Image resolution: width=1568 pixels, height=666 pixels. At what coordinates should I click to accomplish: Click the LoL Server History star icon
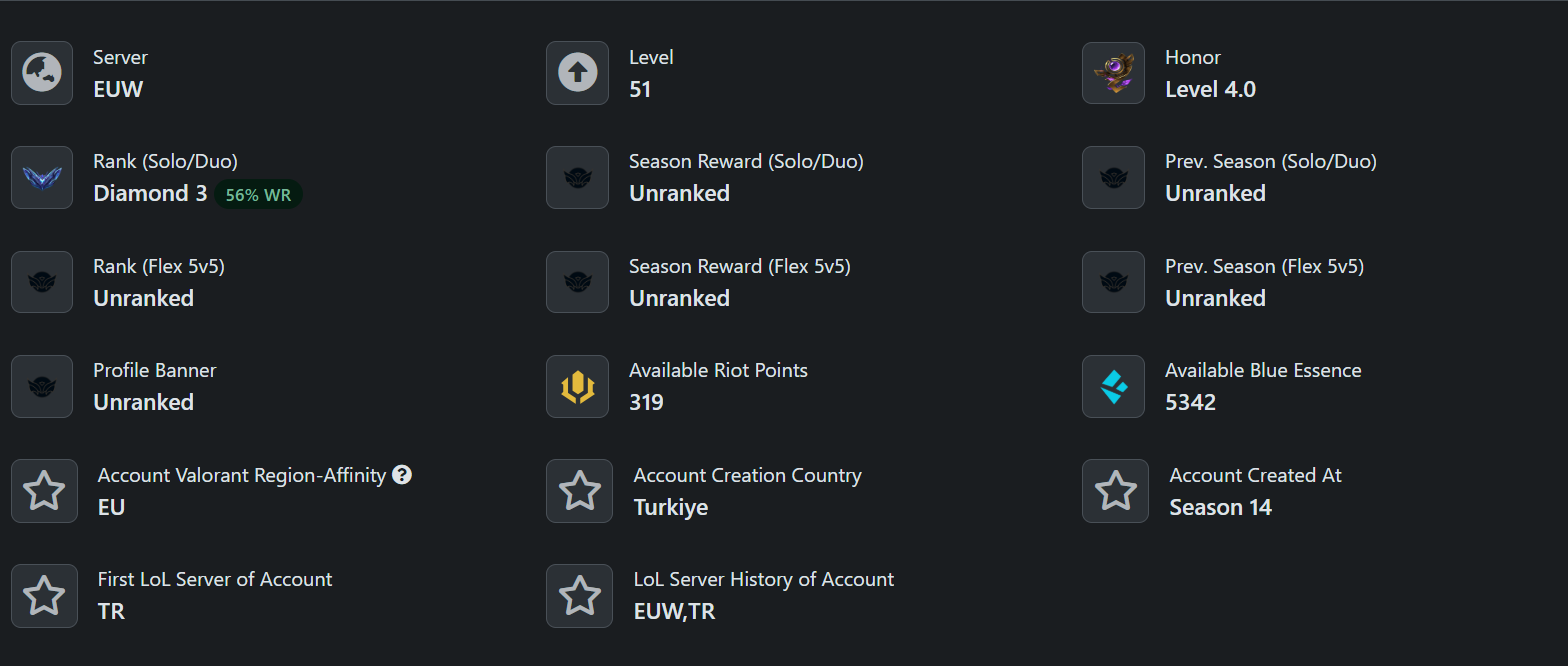click(579, 596)
